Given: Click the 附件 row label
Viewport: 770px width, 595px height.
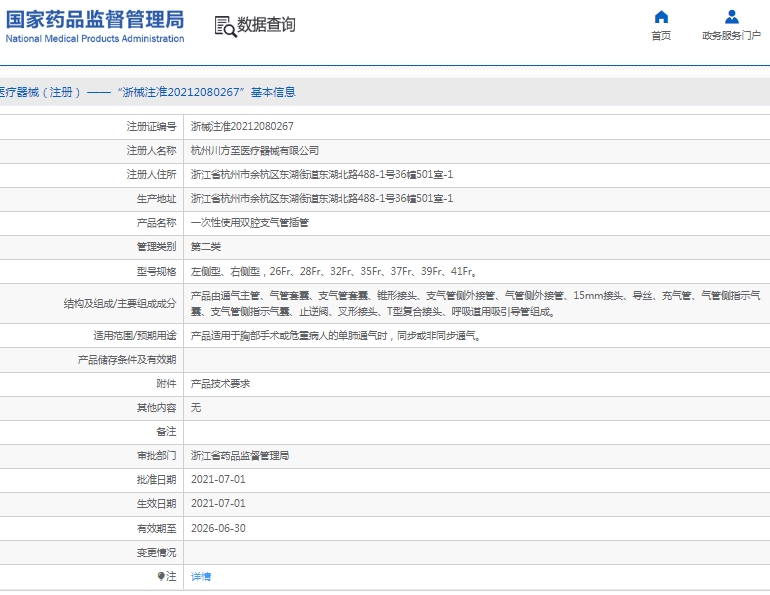Looking at the screenshot, I should coord(166,383).
